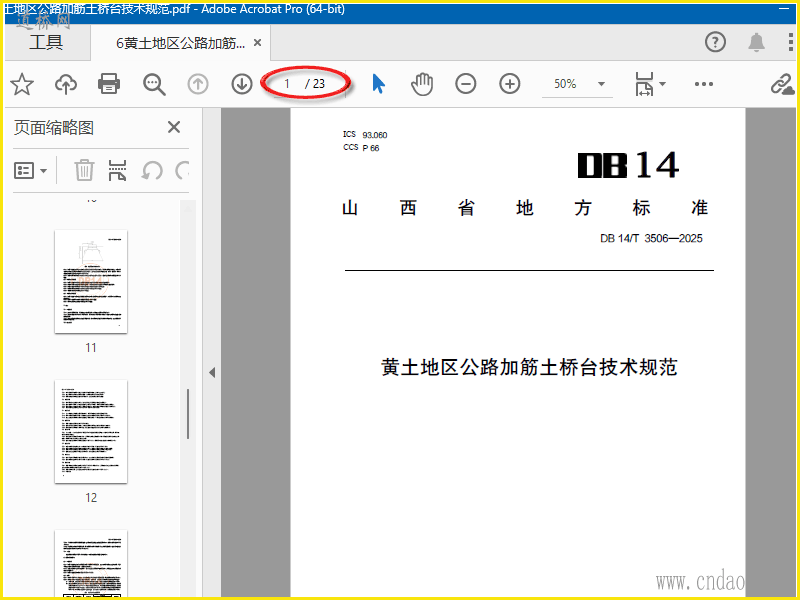Click the document title 黄土地区公路加筋土桥台技术规范

pyautogui.click(x=529, y=367)
